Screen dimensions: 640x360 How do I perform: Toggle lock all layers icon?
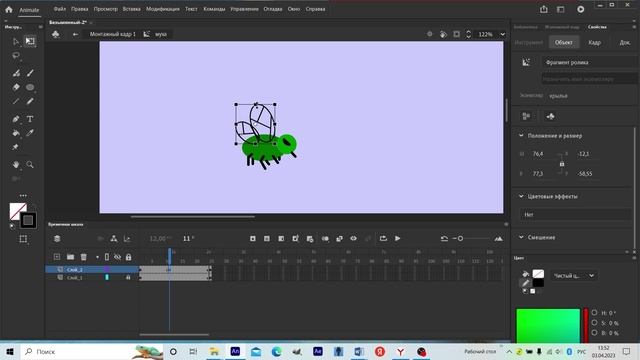point(129,257)
